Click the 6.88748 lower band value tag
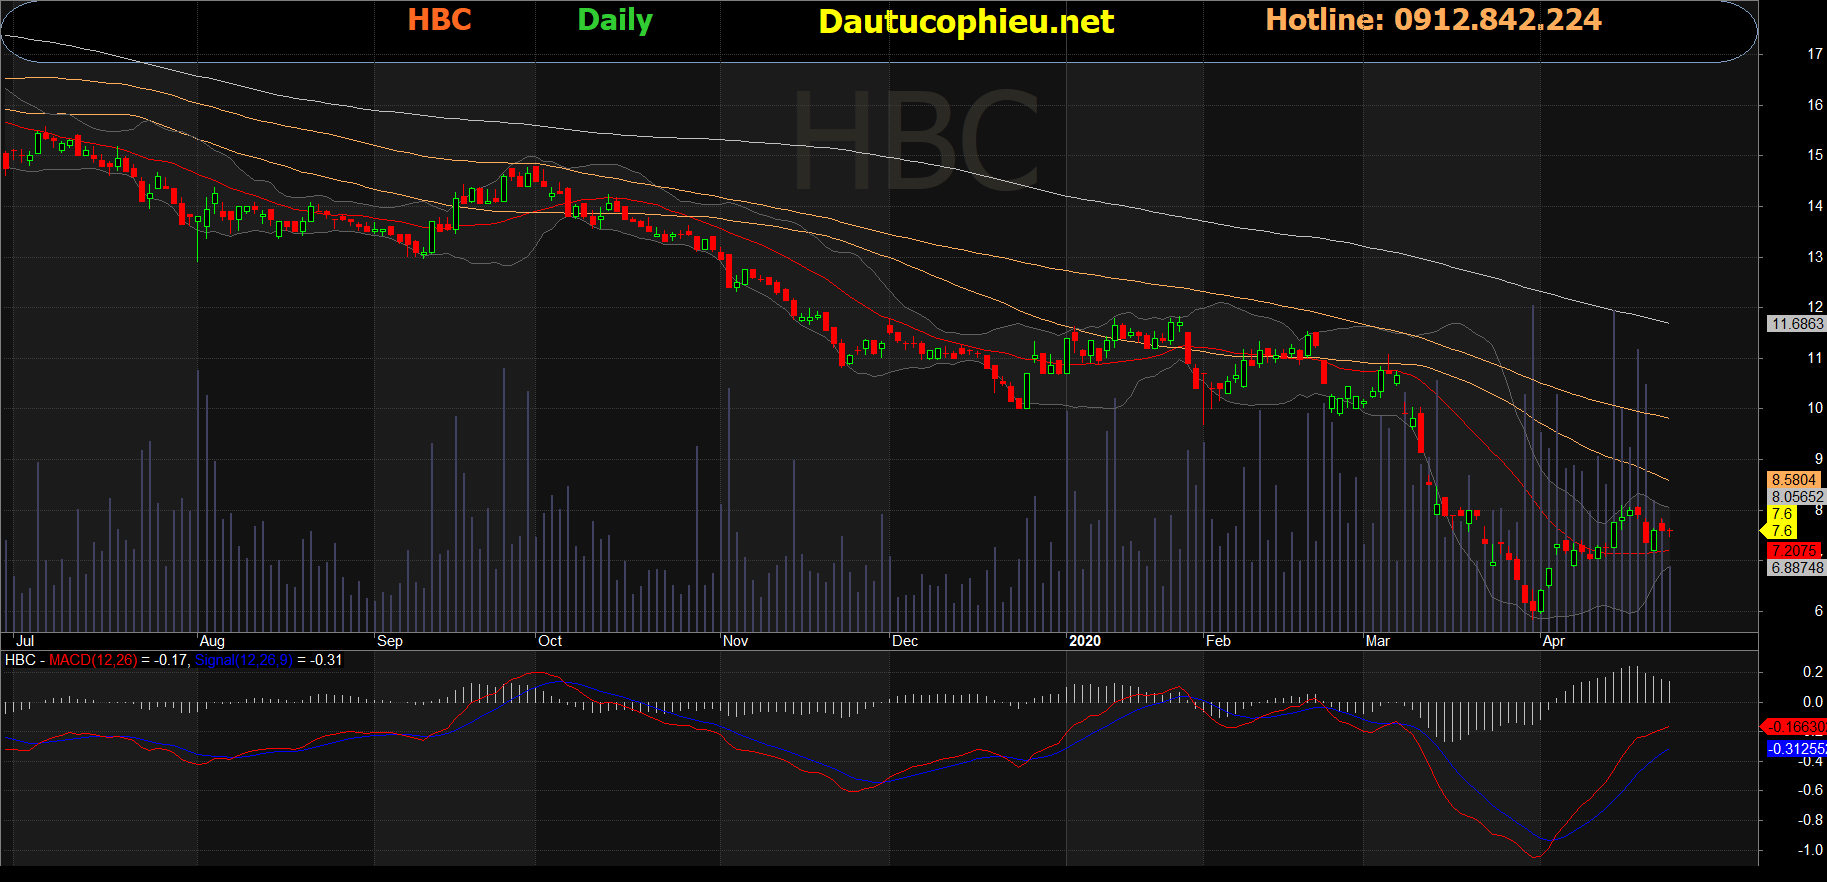 (x=1797, y=568)
